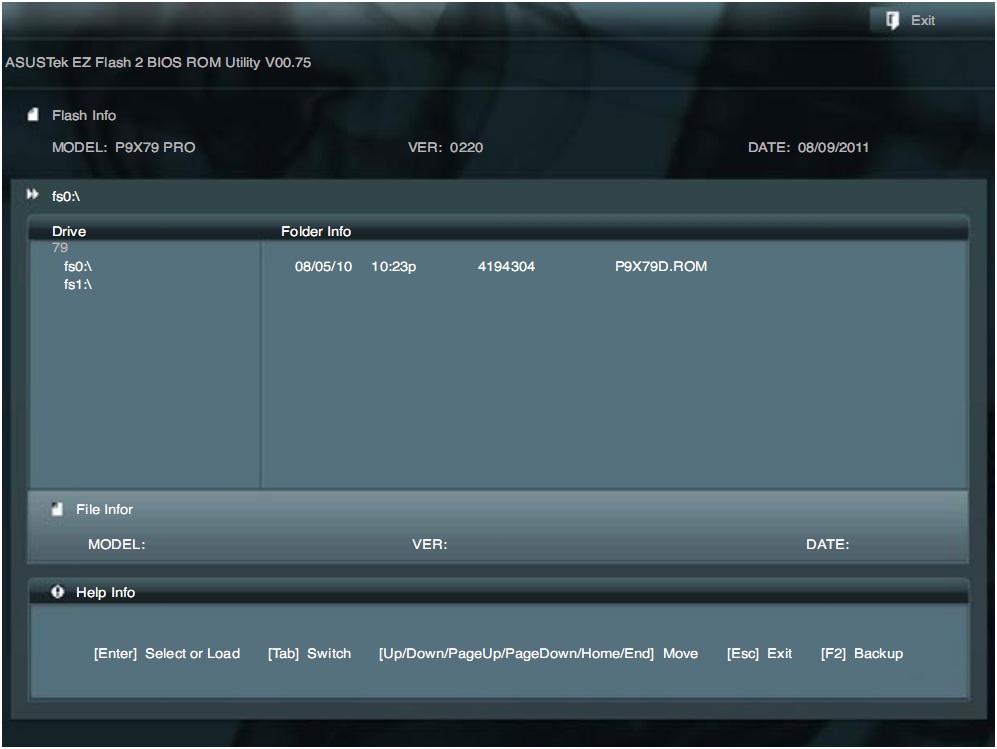Click the double-arrow path icon beside fs0:\
Screen dimensions: 997x749
pyautogui.click(x=32, y=195)
